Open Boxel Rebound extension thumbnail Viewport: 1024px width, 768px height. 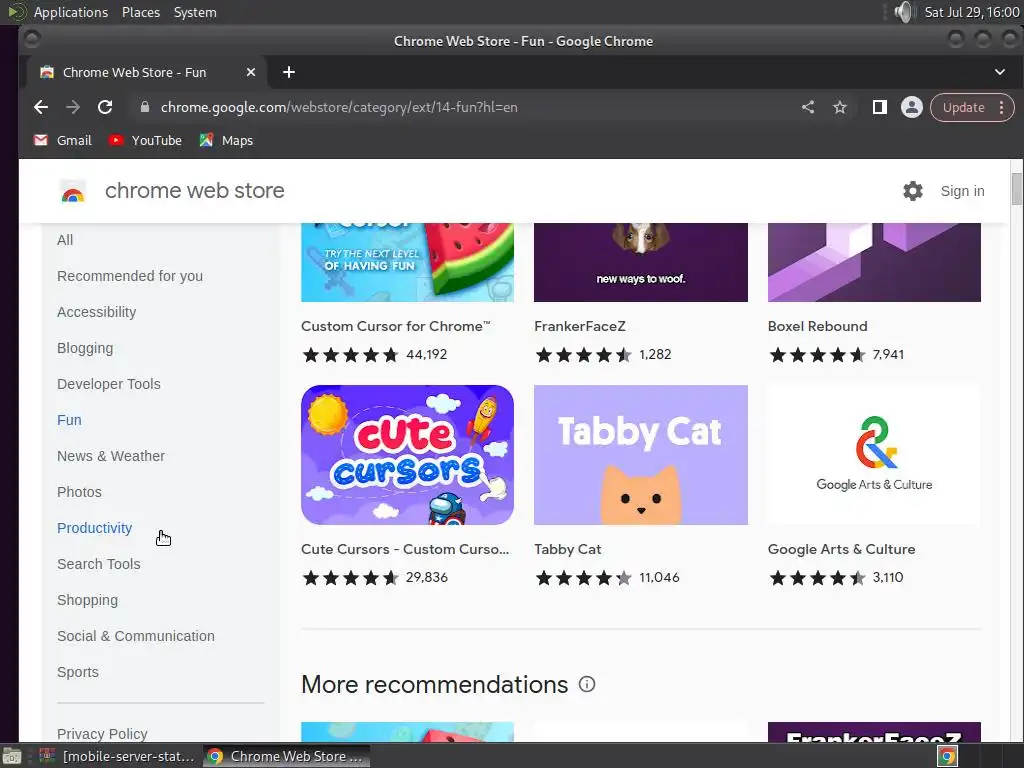pos(874,263)
